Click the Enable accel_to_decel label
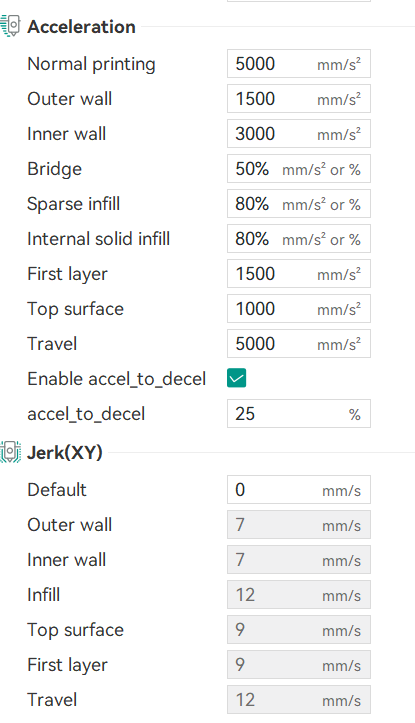This screenshot has height=723, width=415. [117, 379]
